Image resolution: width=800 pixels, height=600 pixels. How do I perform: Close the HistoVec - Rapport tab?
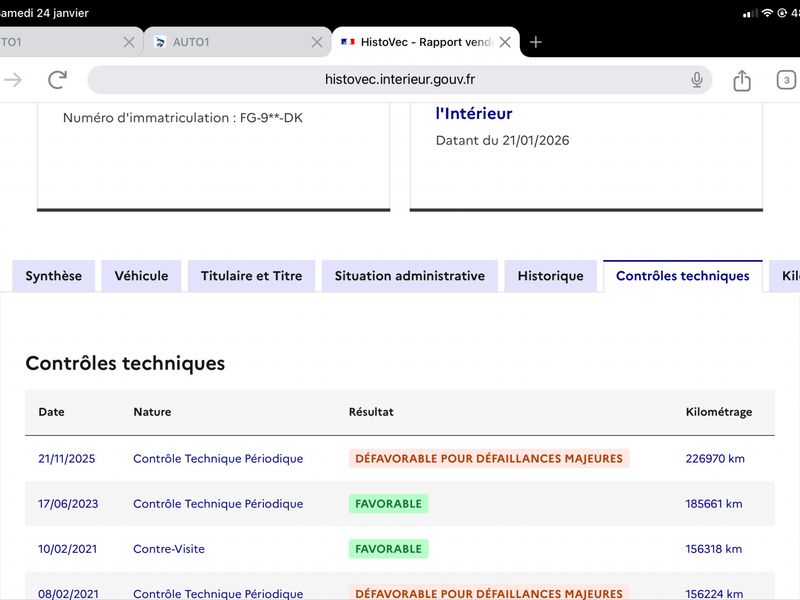505,42
